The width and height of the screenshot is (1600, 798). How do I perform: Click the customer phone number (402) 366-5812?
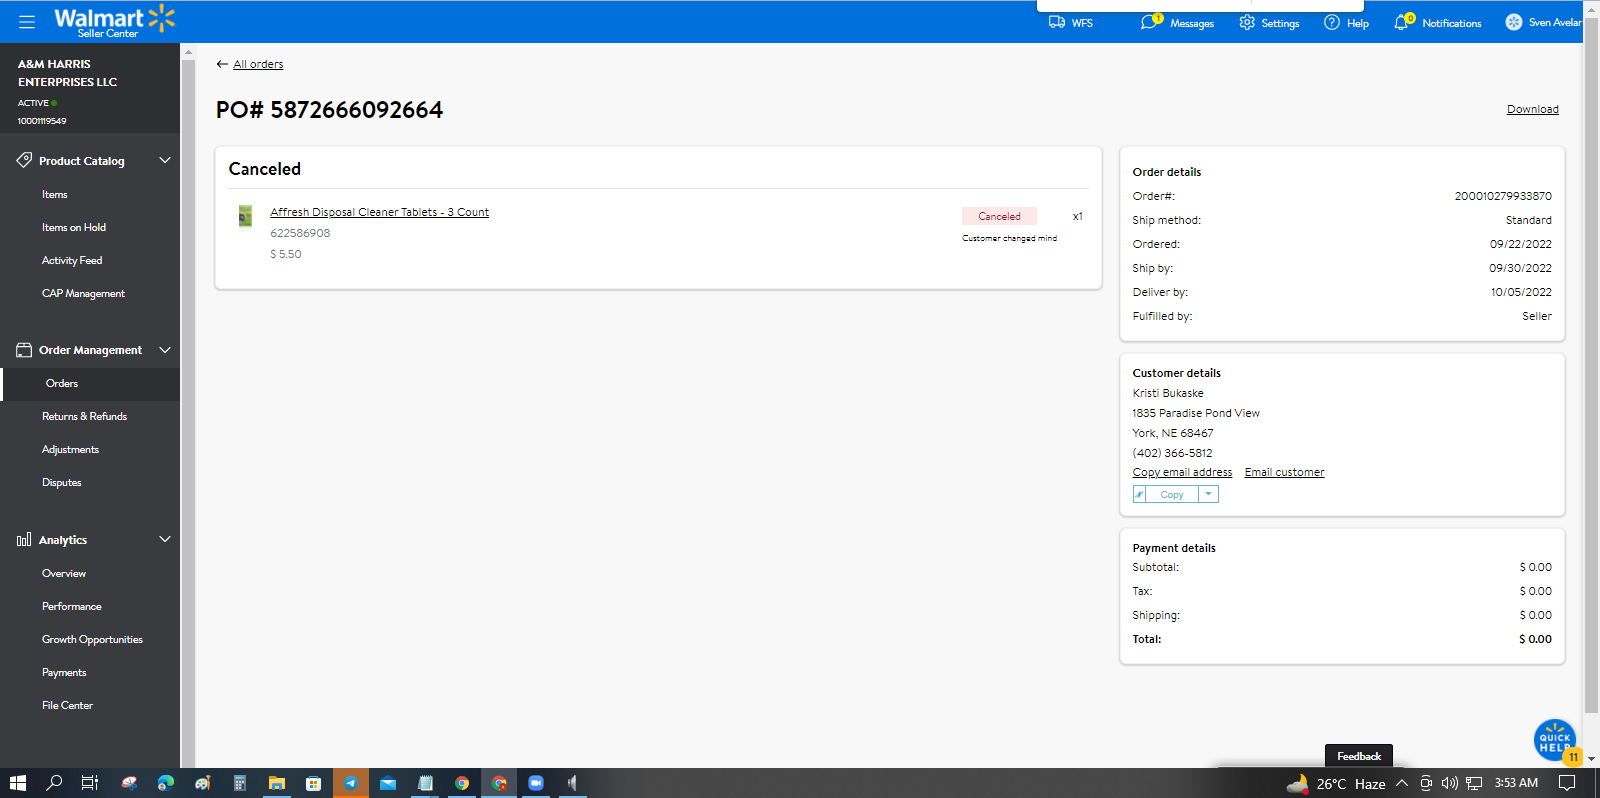(1172, 453)
